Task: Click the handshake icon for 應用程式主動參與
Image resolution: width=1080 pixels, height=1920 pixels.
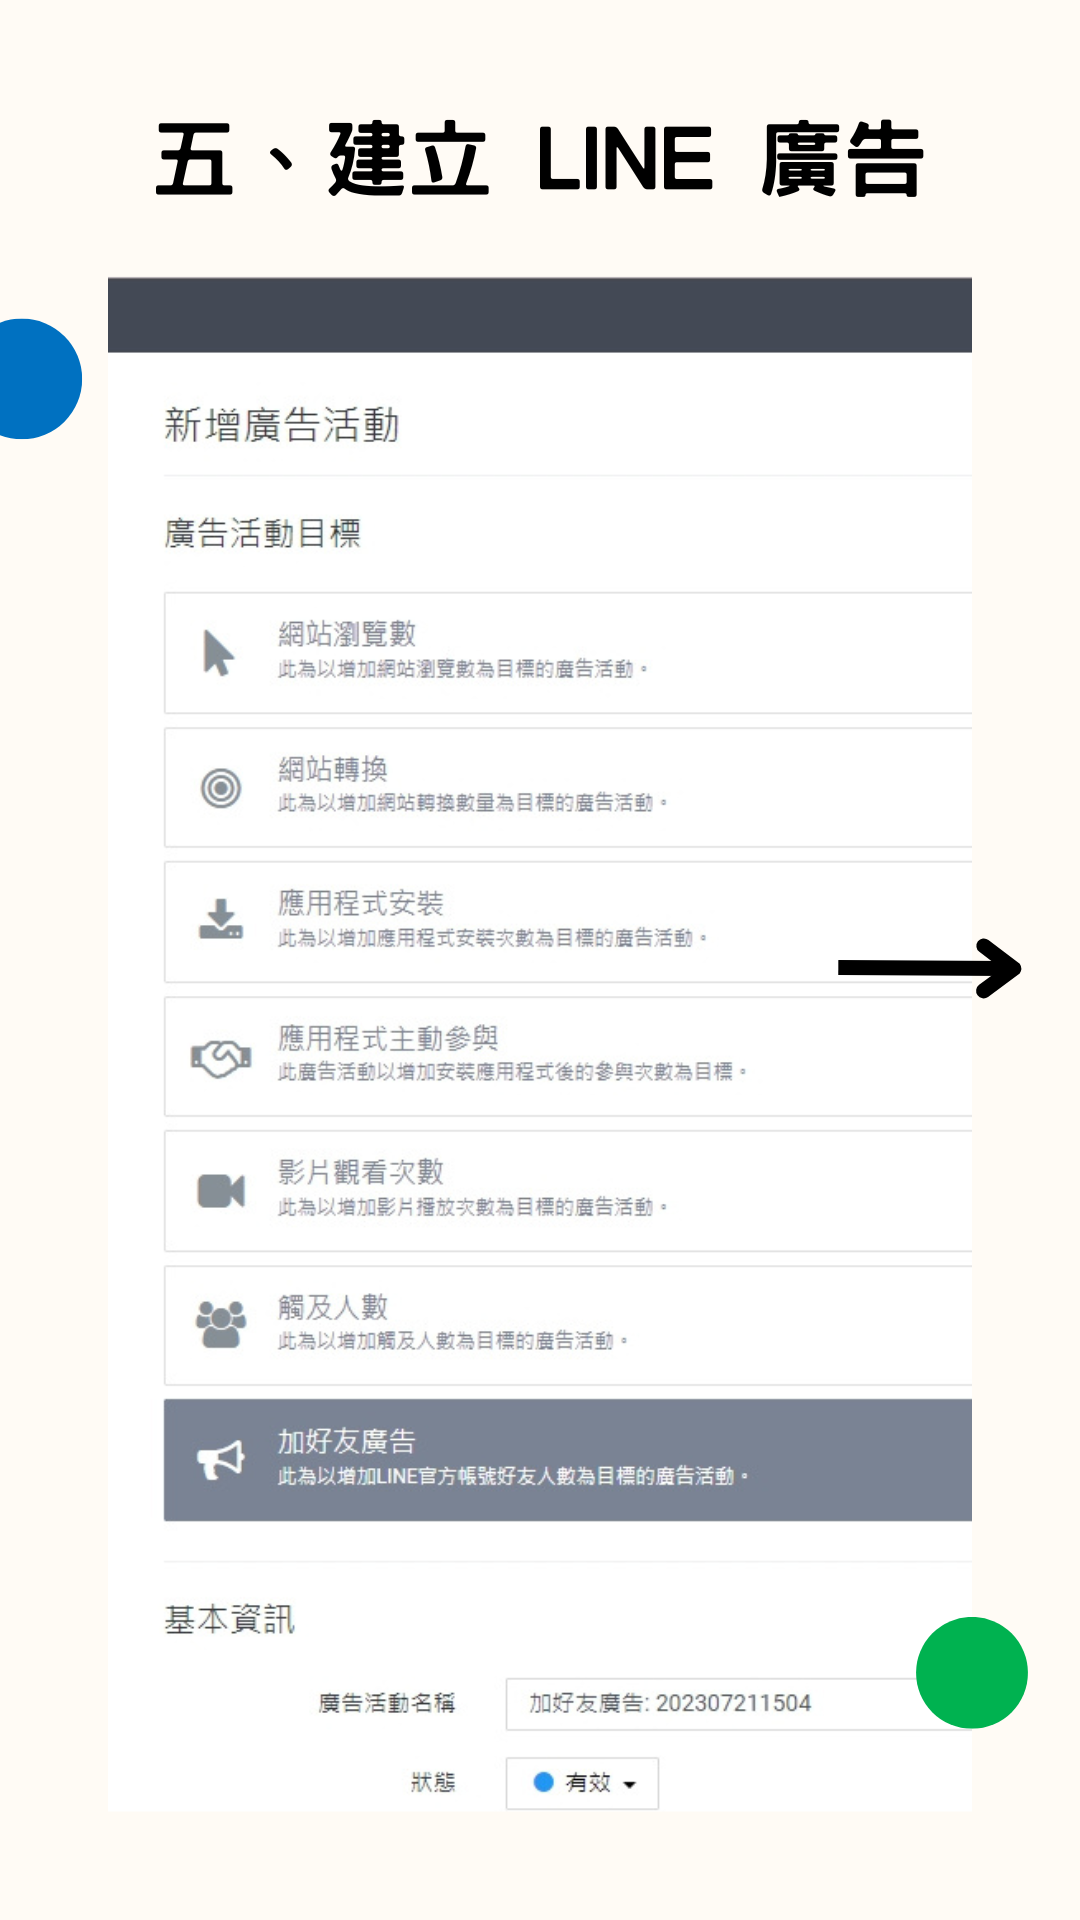Action: 221,1058
